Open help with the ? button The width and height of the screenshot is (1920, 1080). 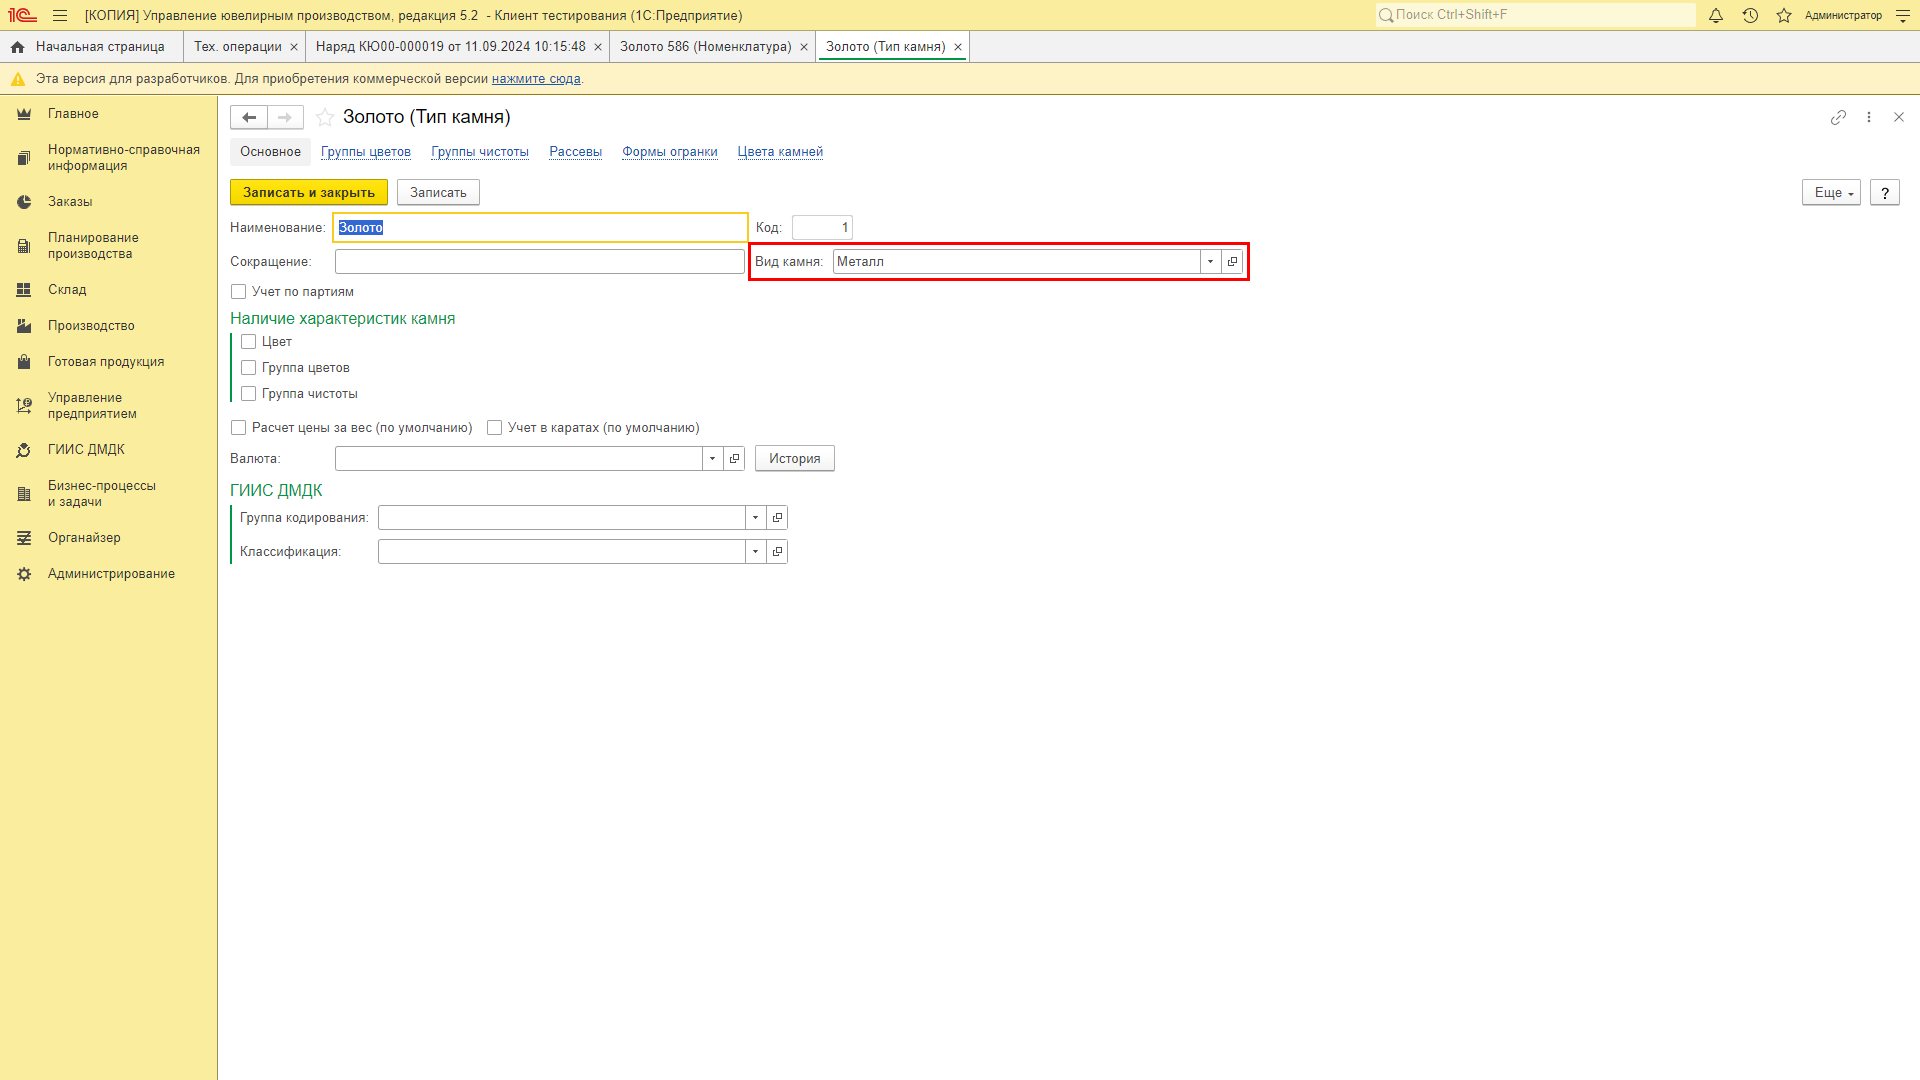pos(1885,192)
